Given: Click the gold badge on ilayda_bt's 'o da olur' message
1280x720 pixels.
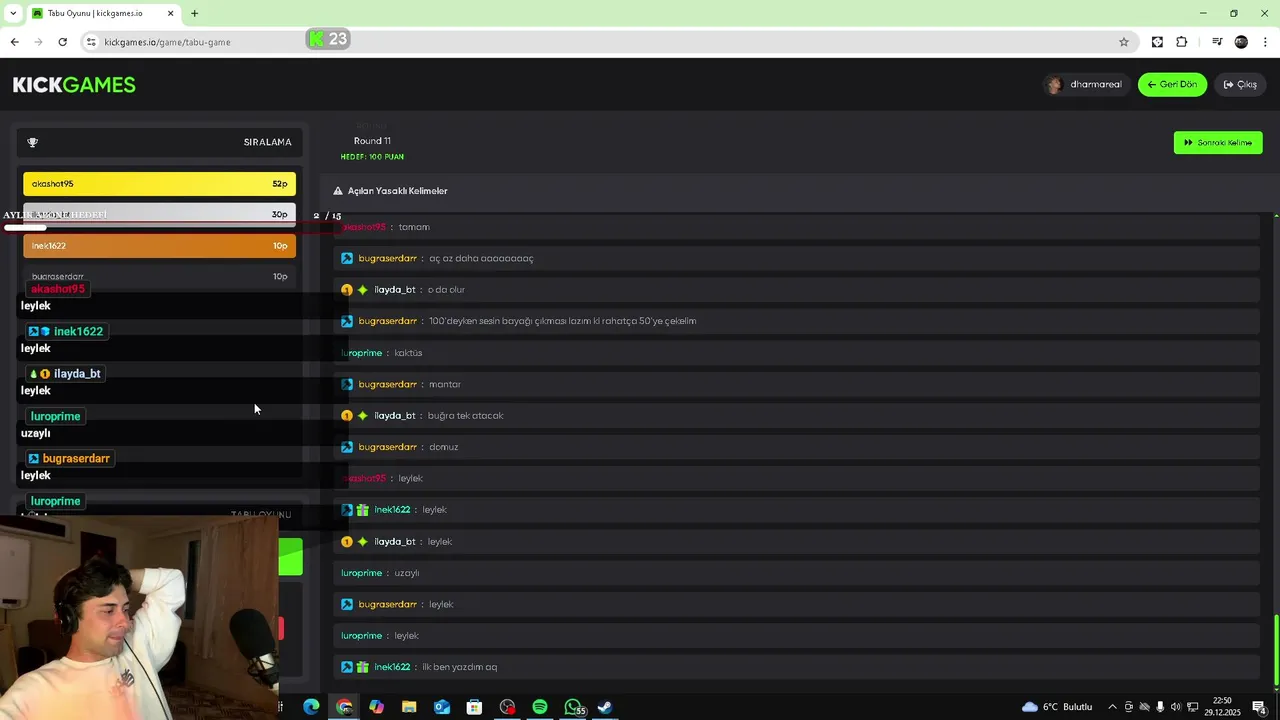Looking at the screenshot, I should click(x=347, y=290).
